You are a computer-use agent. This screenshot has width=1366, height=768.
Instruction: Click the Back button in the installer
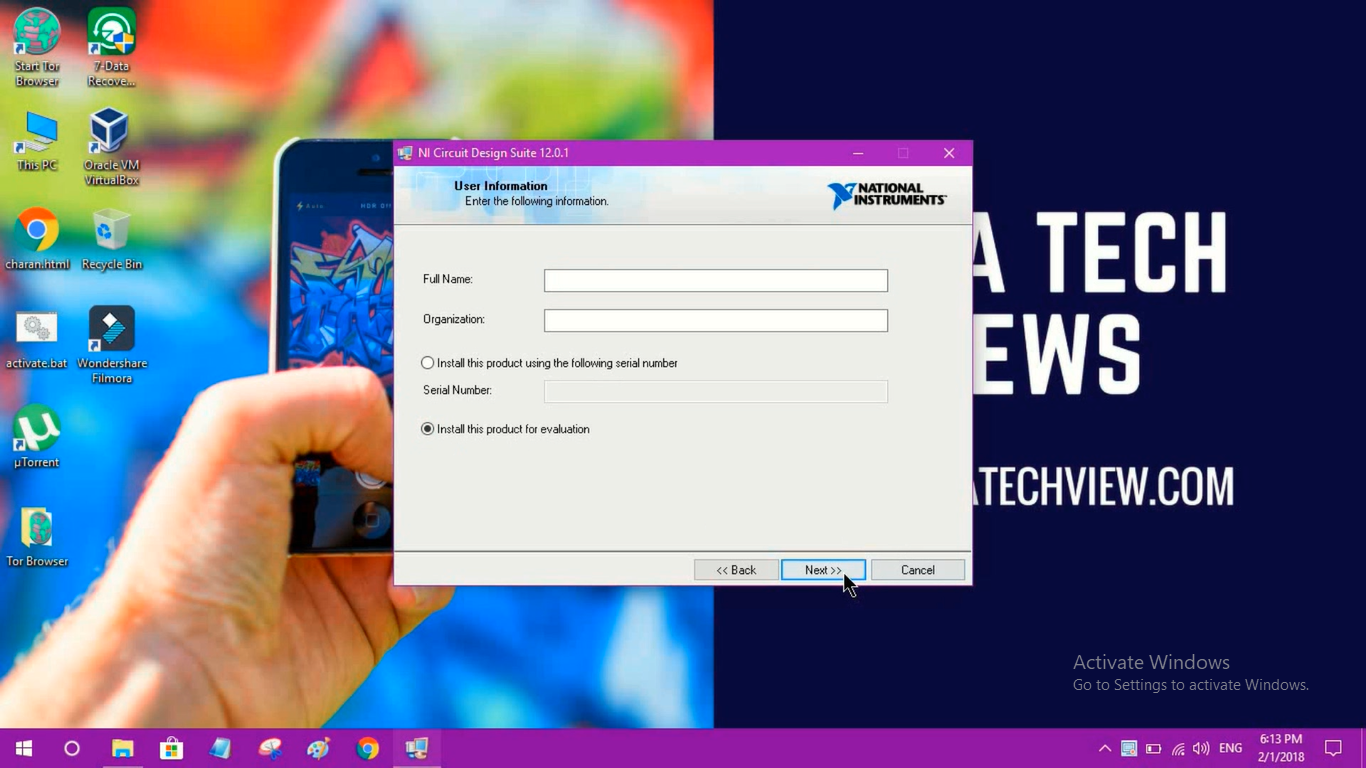click(736, 569)
